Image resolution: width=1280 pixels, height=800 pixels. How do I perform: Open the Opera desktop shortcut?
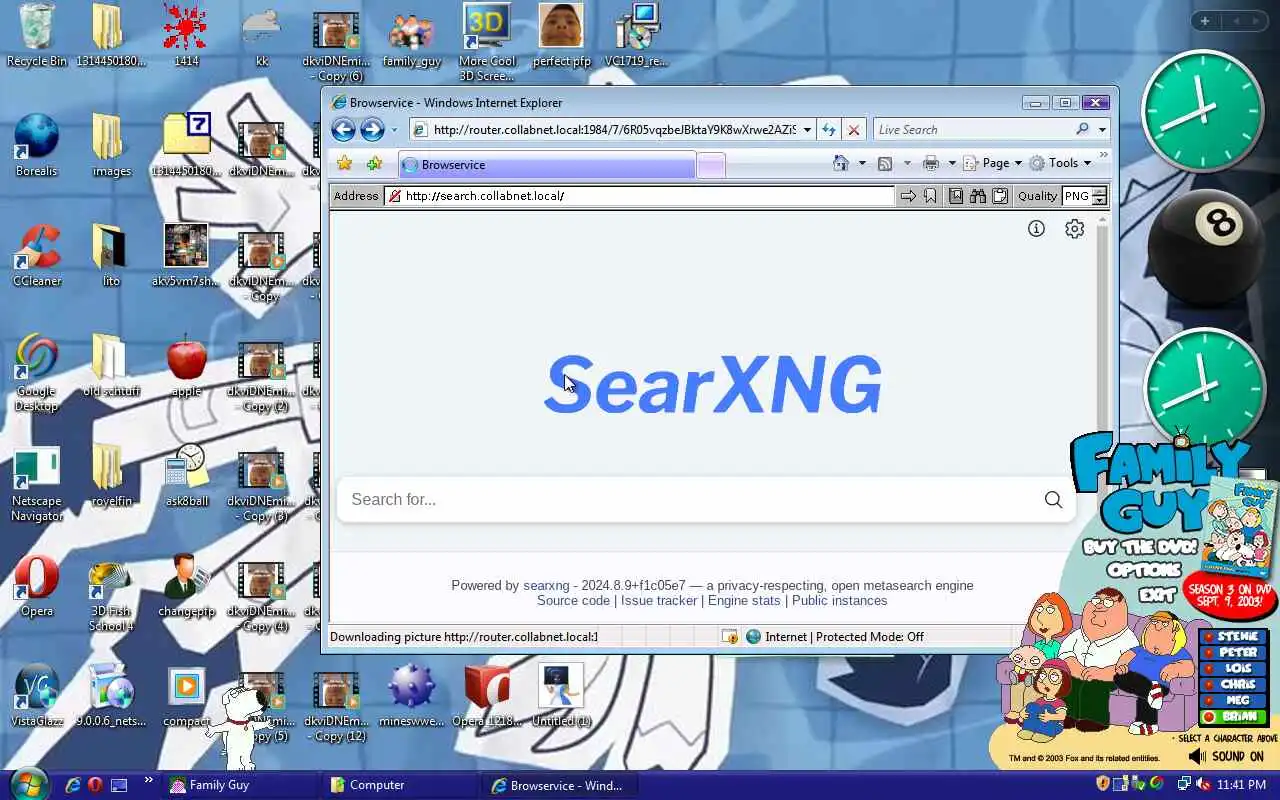pos(37,585)
